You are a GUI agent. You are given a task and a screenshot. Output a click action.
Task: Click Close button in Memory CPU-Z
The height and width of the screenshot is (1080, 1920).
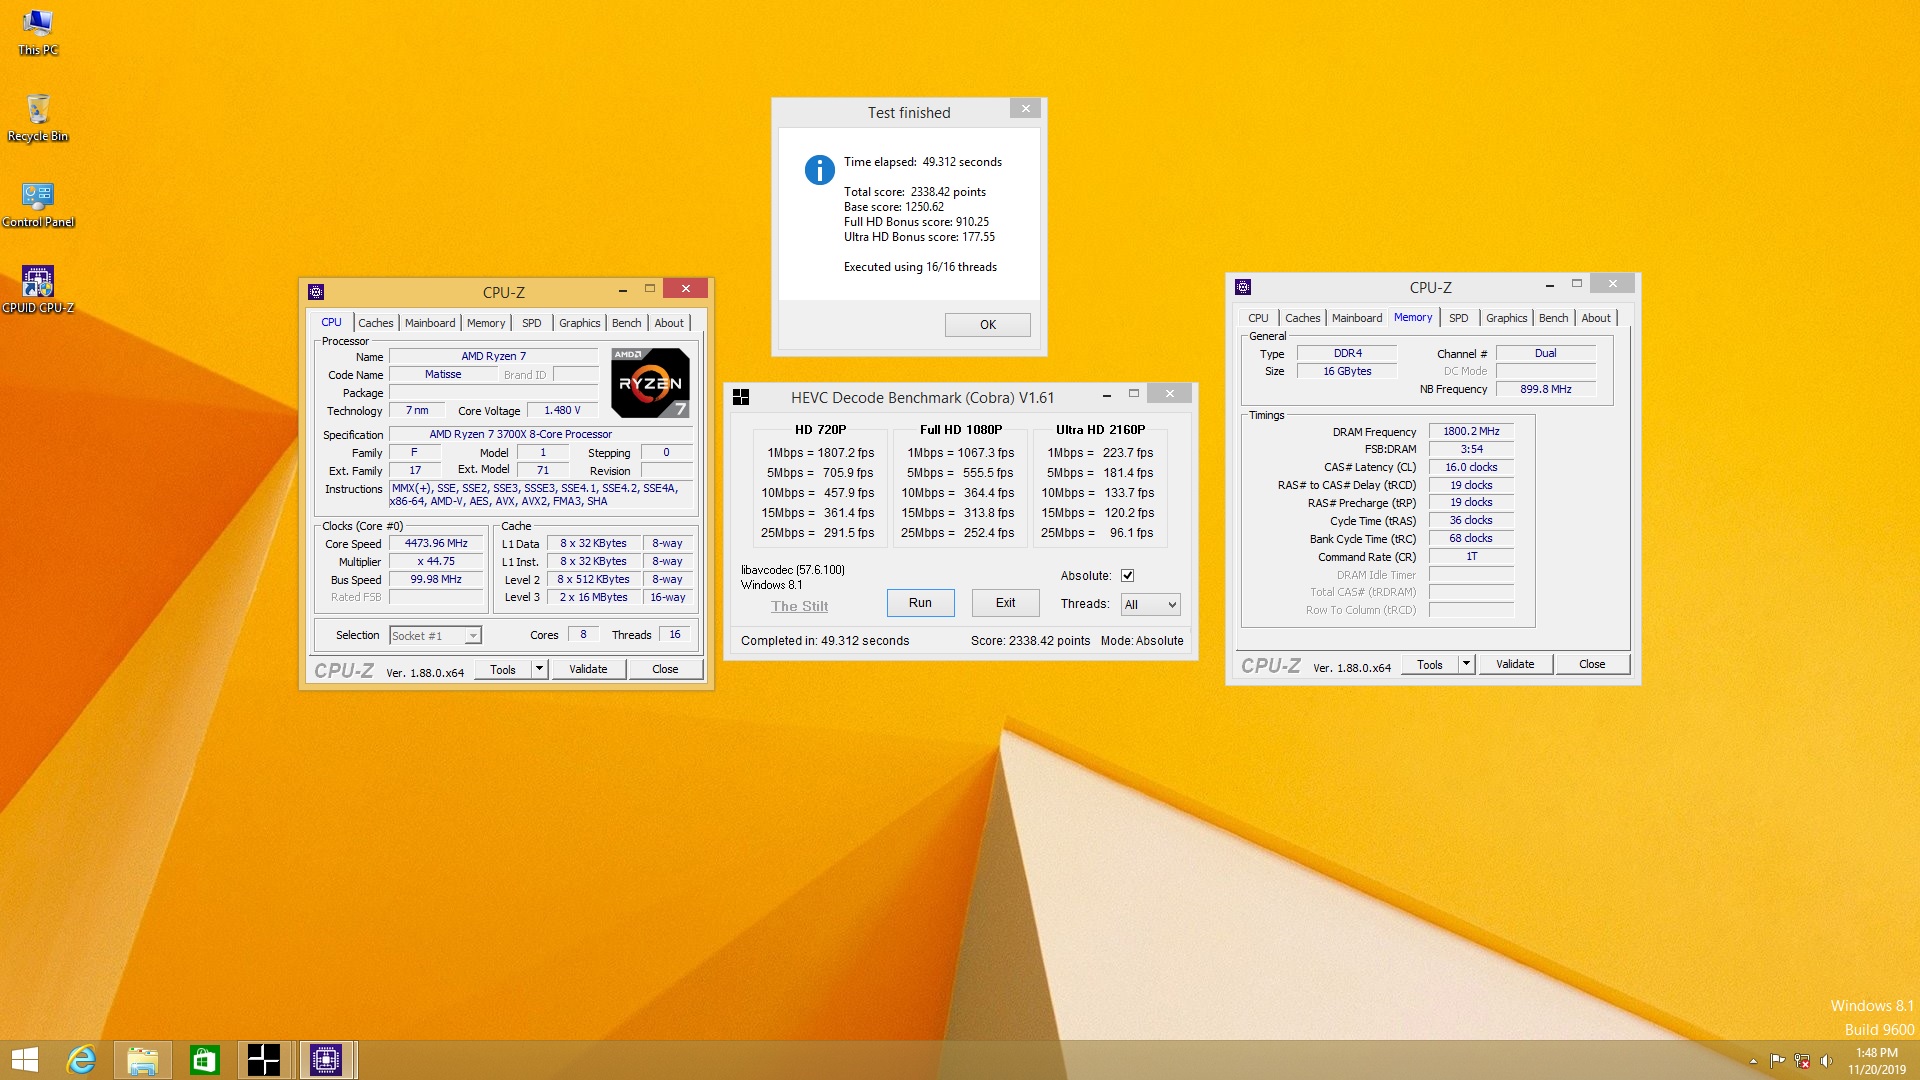1592,664
